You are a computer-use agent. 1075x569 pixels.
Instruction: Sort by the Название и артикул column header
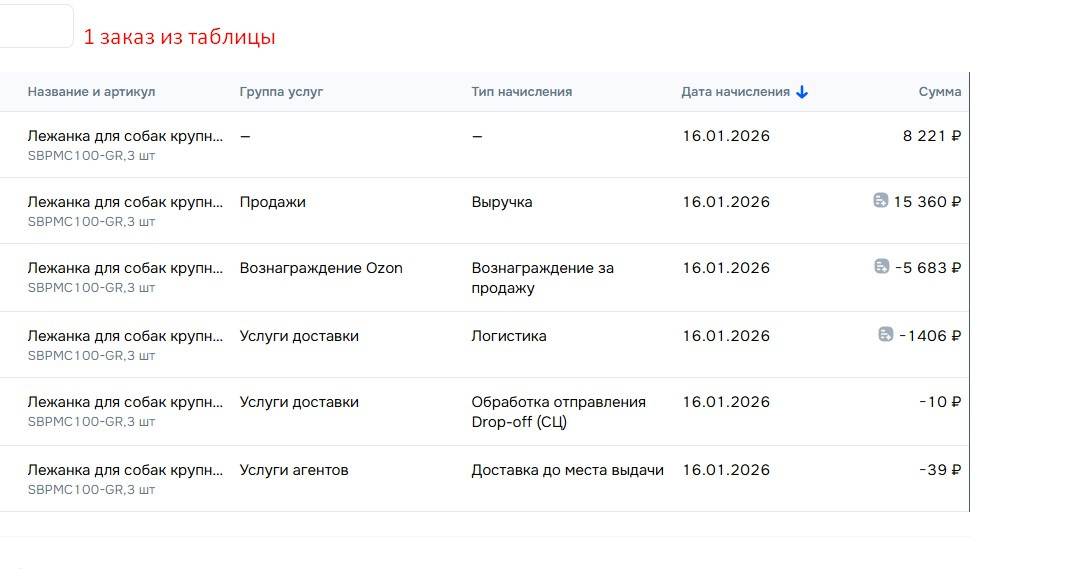point(91,92)
